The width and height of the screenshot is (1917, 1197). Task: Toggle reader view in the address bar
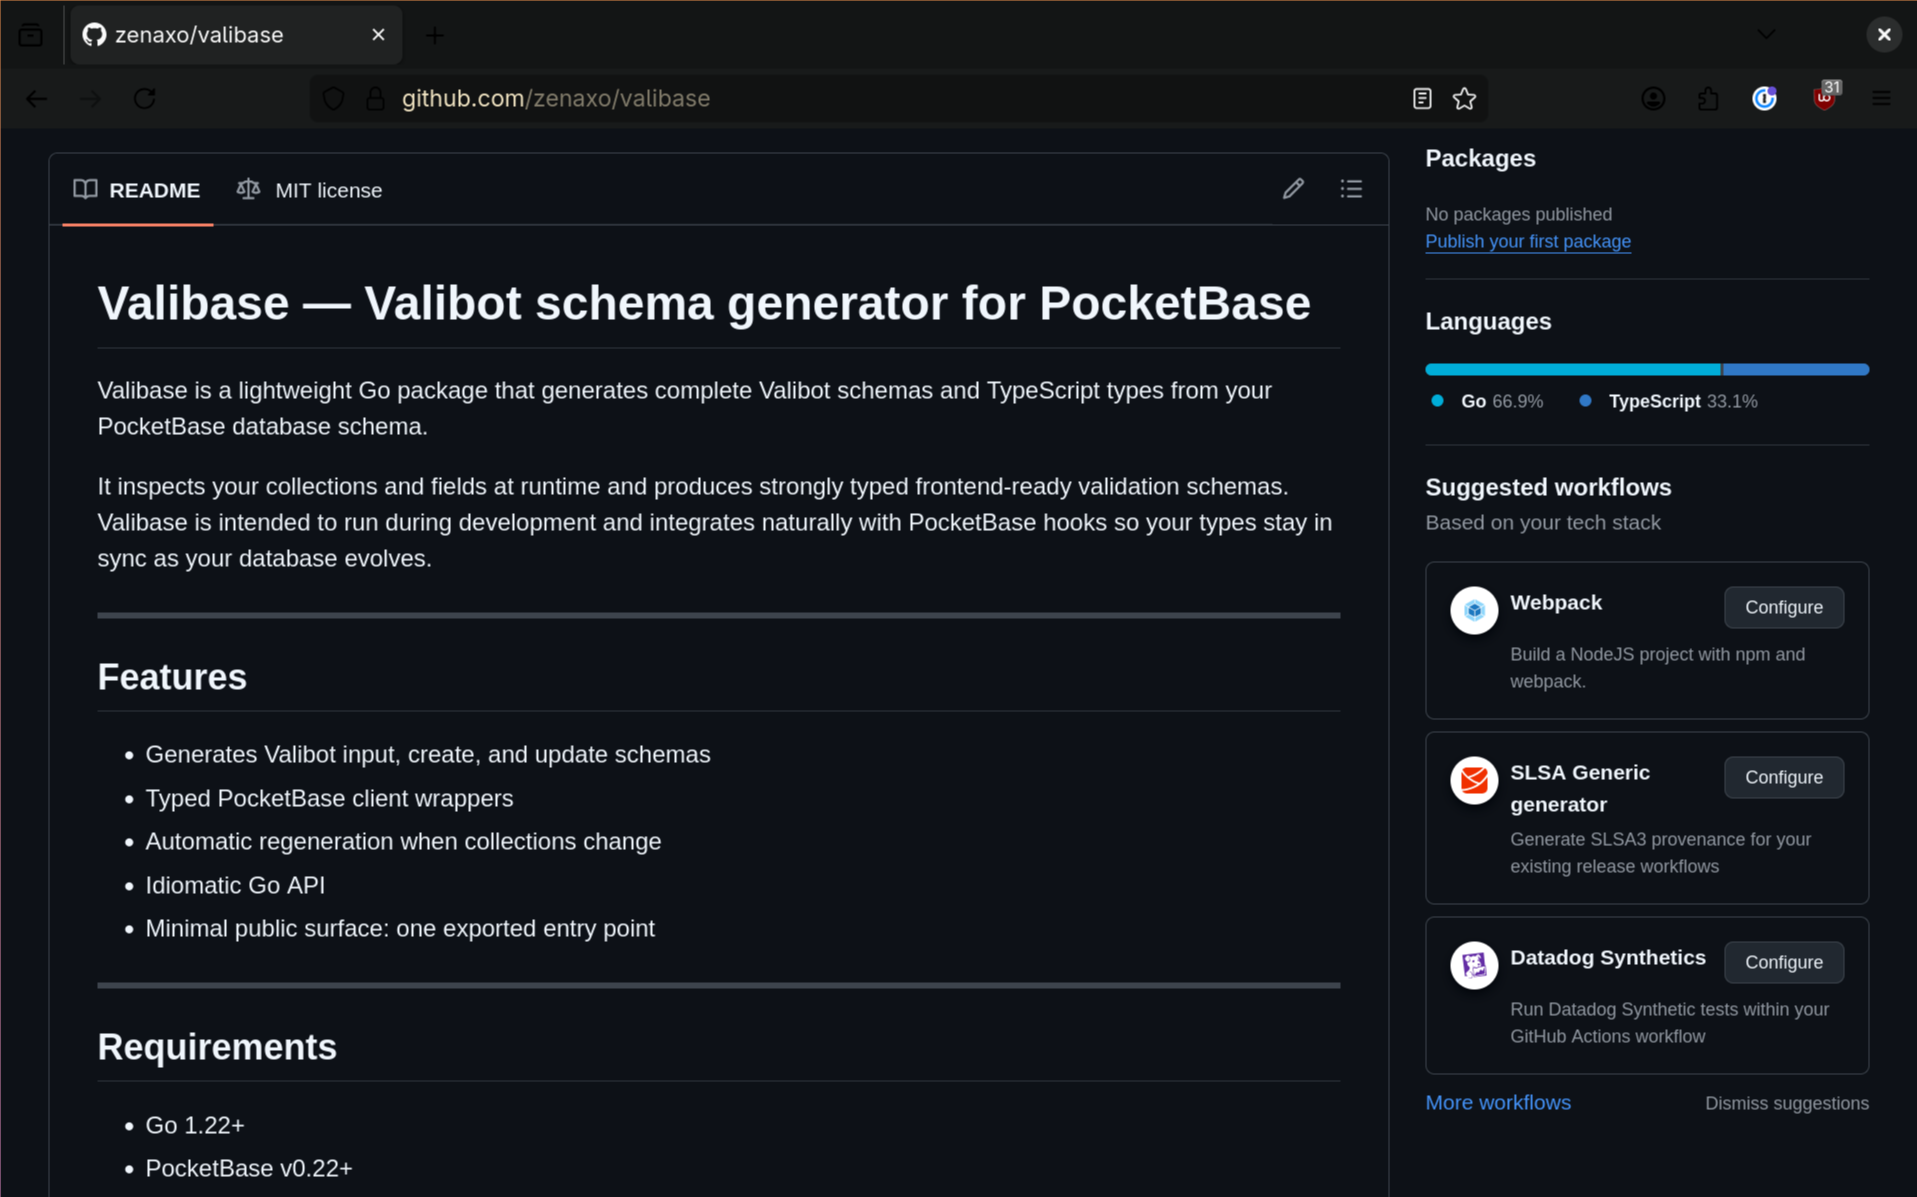(x=1422, y=98)
